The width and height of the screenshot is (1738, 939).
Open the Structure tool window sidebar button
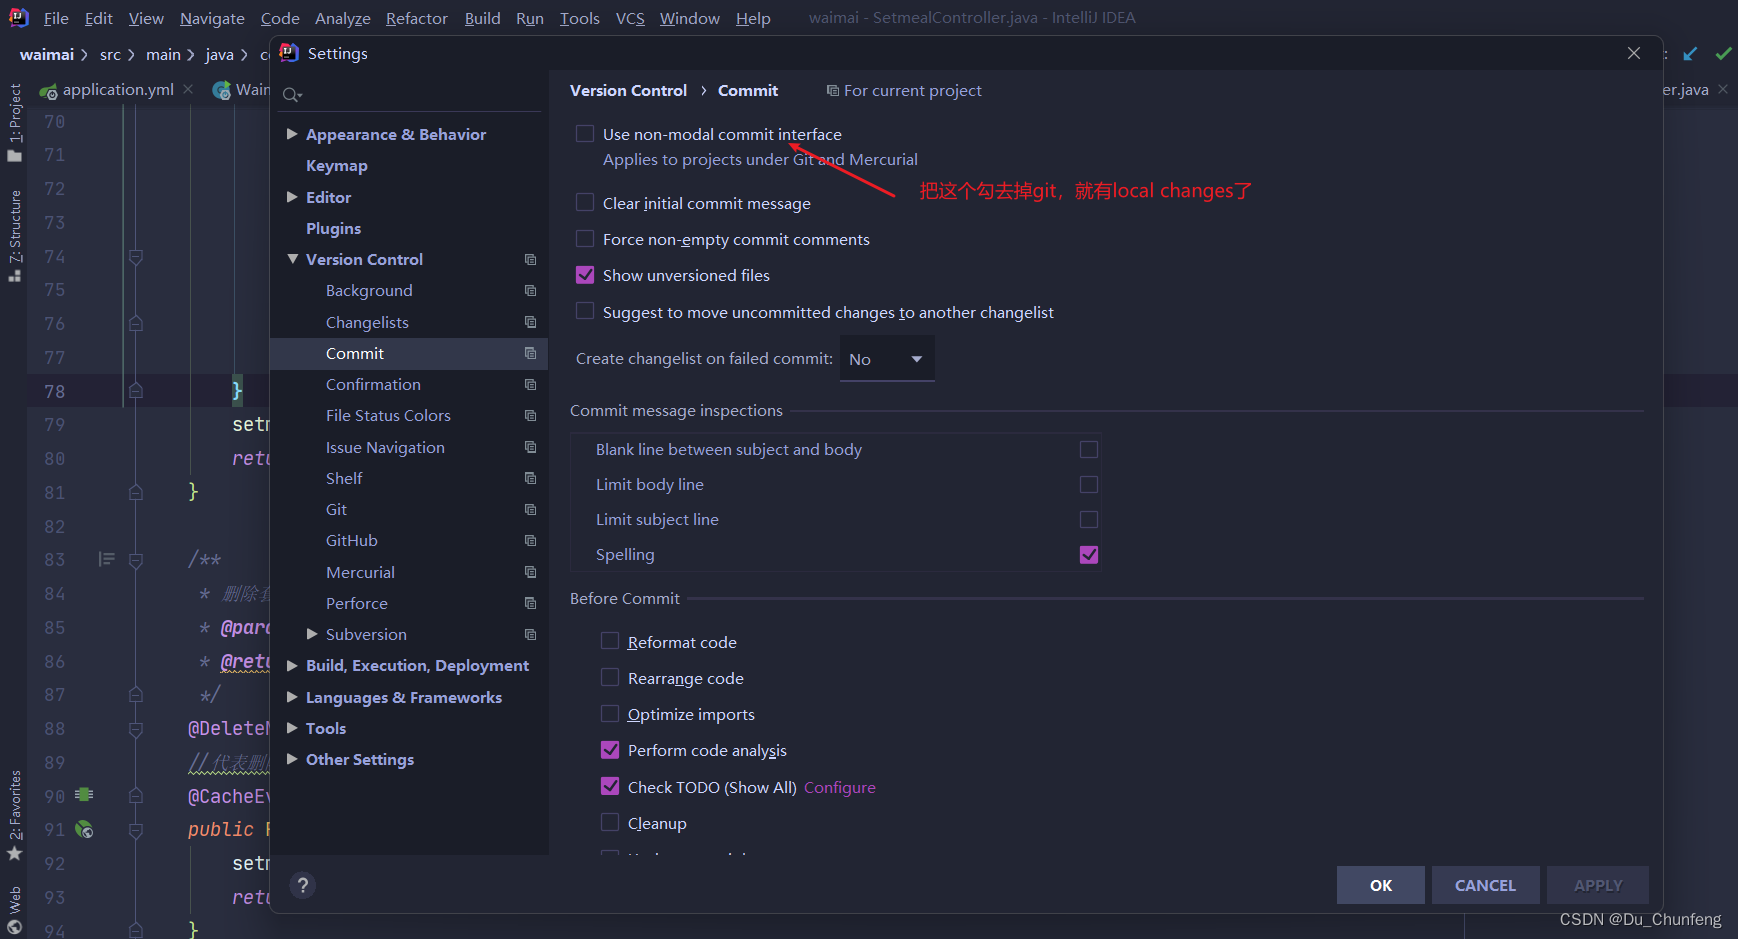[x=15, y=235]
